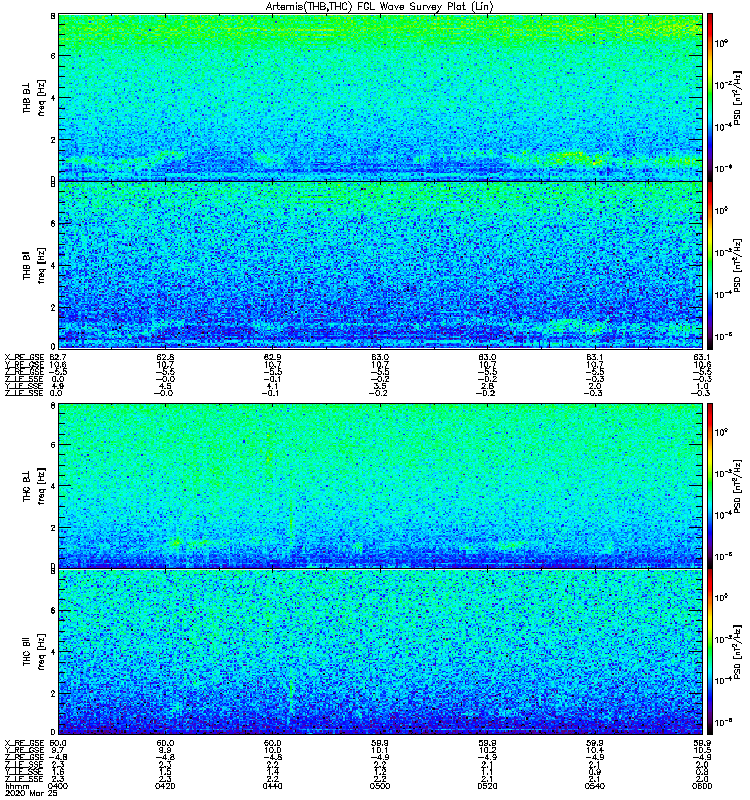The width and height of the screenshot is (750, 800).
Task: Click the THB B∥ color bar
Action: [710, 265]
